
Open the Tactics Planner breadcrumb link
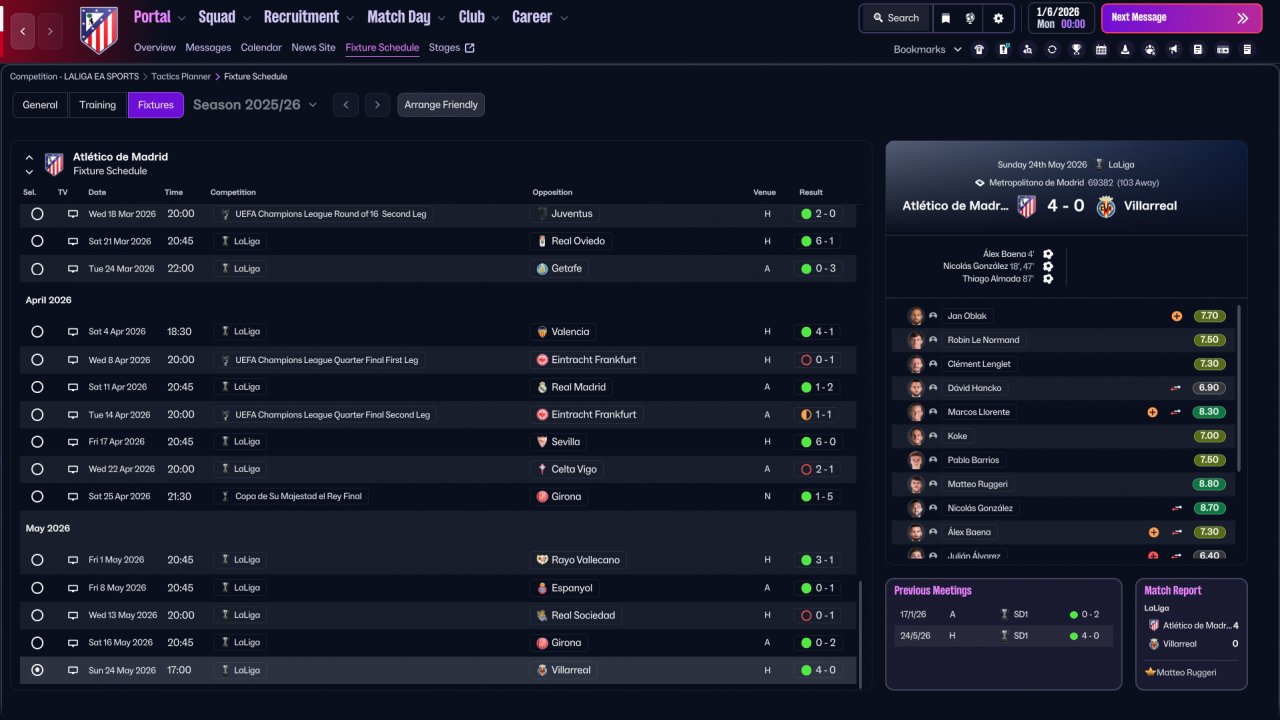[x=181, y=77]
